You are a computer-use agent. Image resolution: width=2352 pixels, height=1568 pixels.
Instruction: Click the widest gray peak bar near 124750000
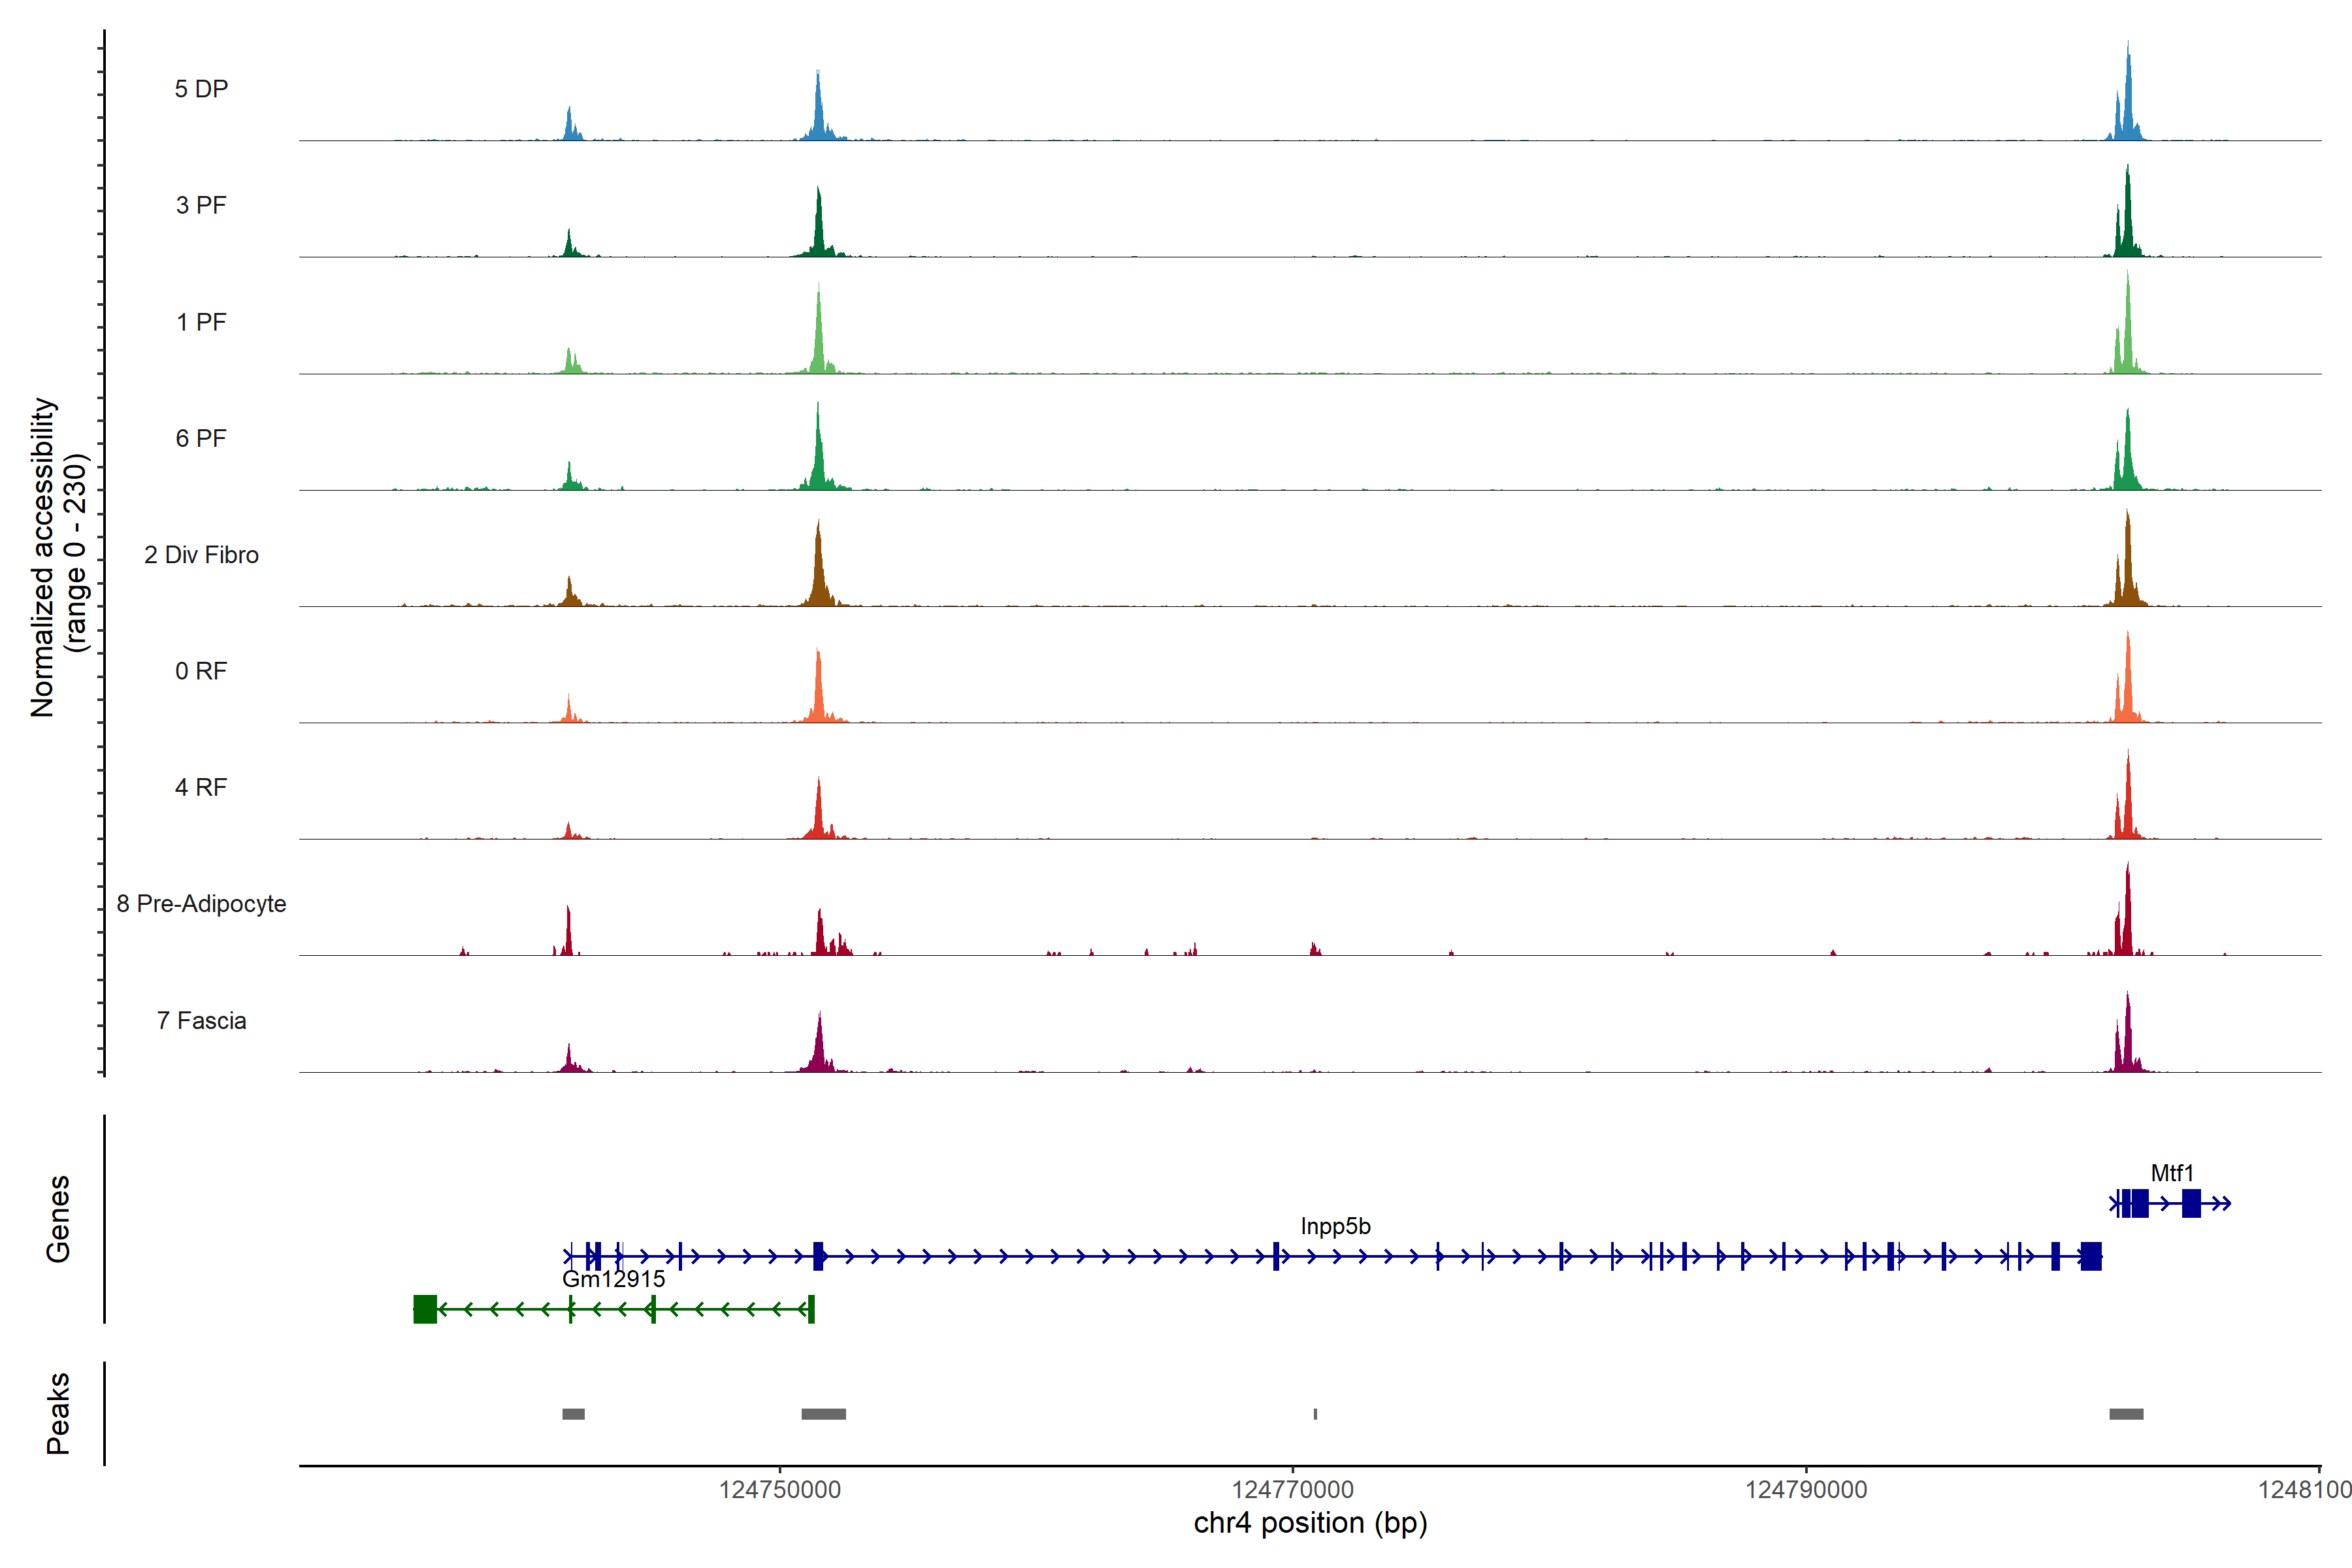click(823, 1414)
